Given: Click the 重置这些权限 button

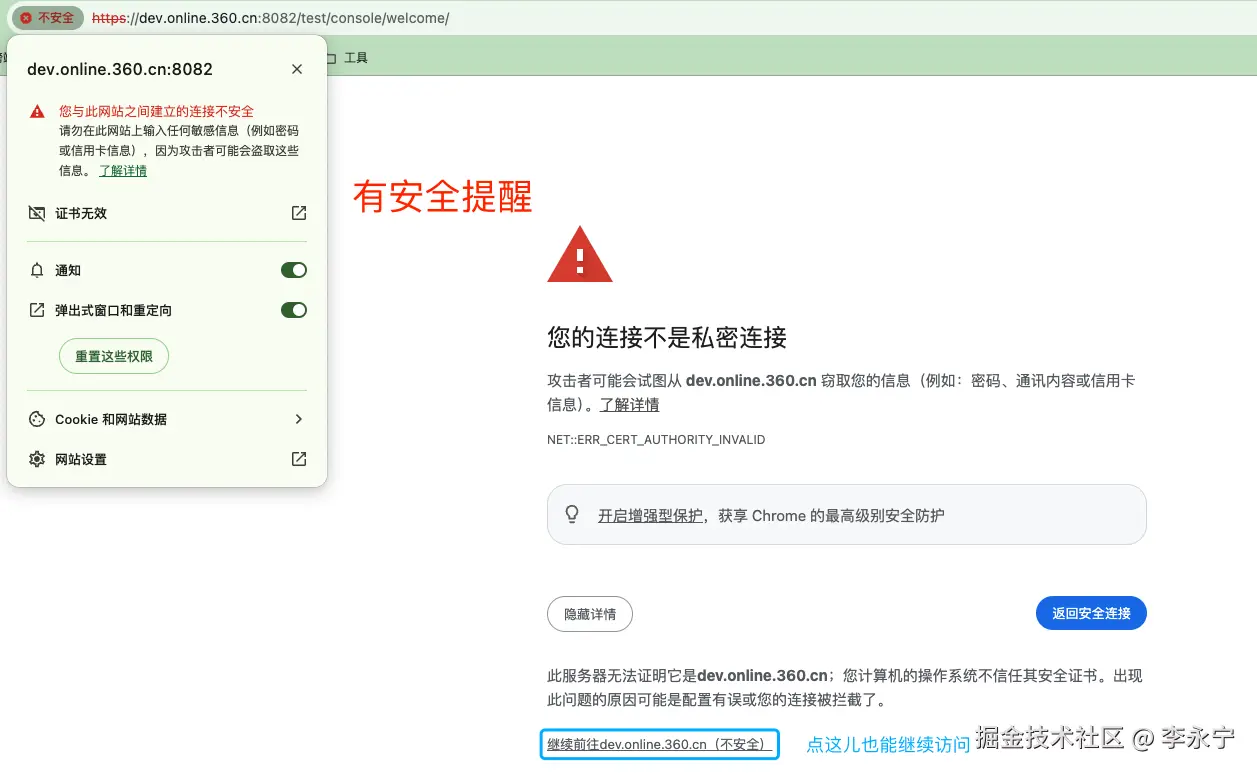Looking at the screenshot, I should pos(114,356).
